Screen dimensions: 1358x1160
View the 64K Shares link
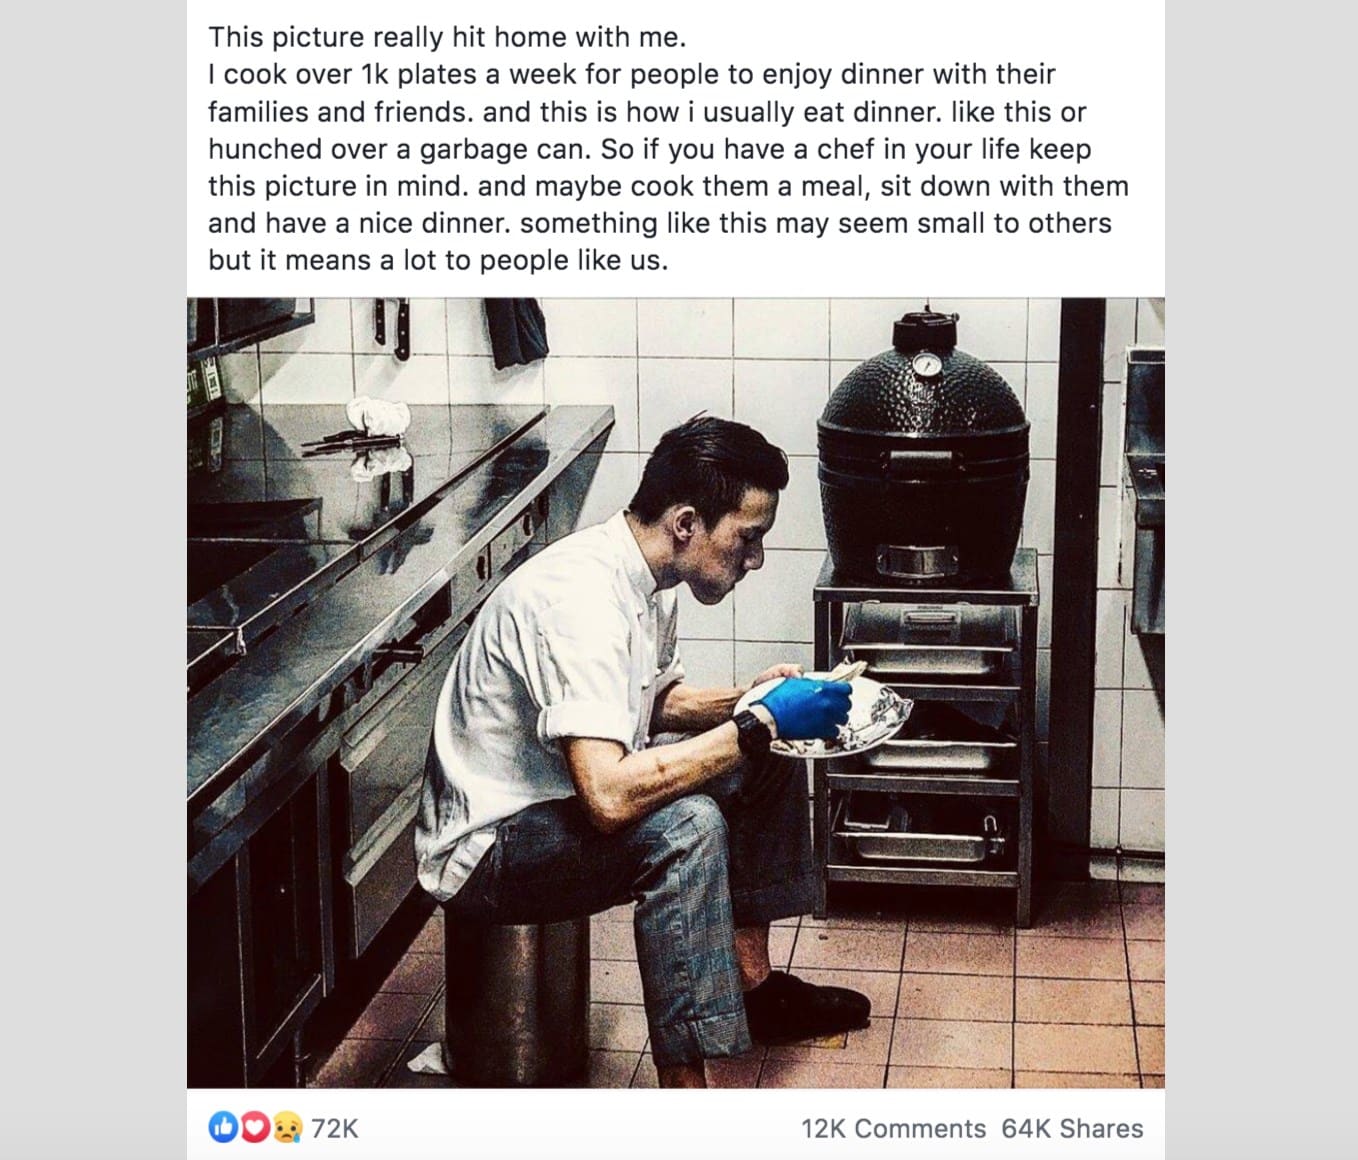pos(1073,1128)
